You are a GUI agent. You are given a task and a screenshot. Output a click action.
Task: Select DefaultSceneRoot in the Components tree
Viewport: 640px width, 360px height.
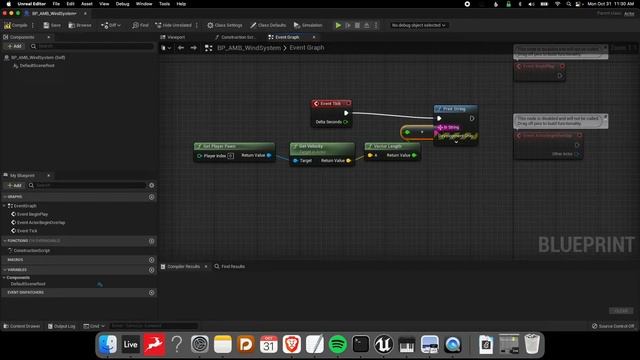(36, 65)
